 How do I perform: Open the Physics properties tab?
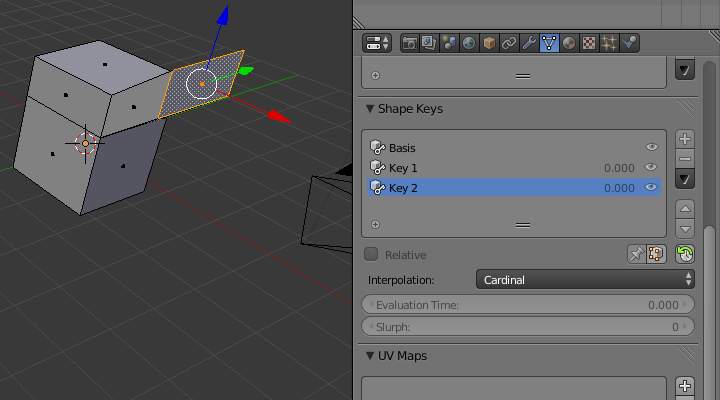629,43
